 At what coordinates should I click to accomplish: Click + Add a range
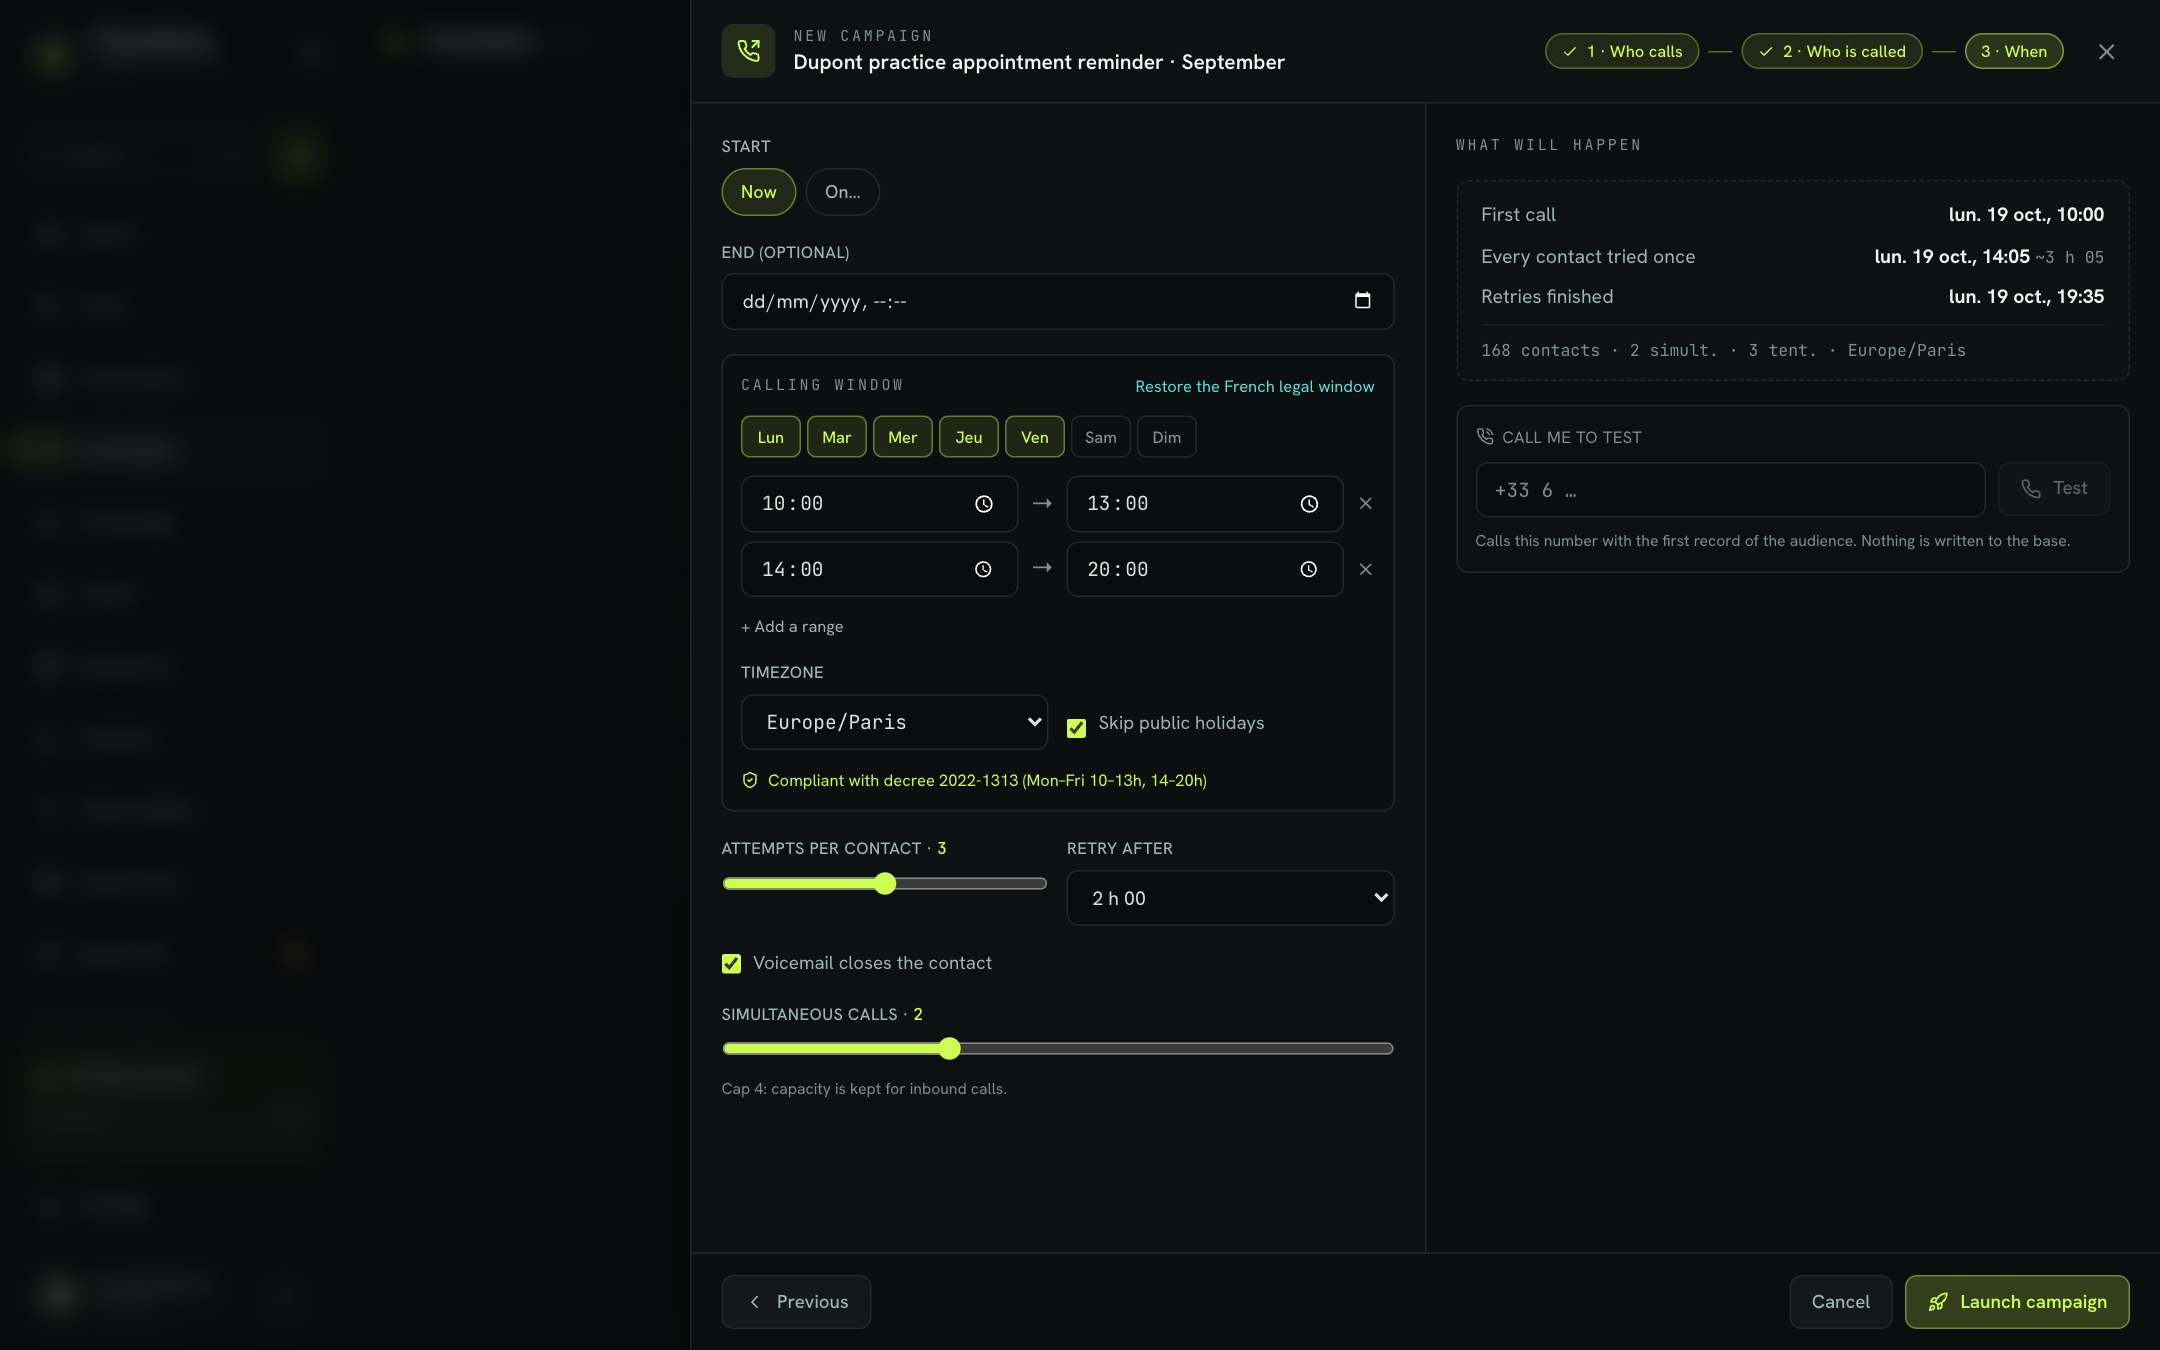[x=791, y=627]
